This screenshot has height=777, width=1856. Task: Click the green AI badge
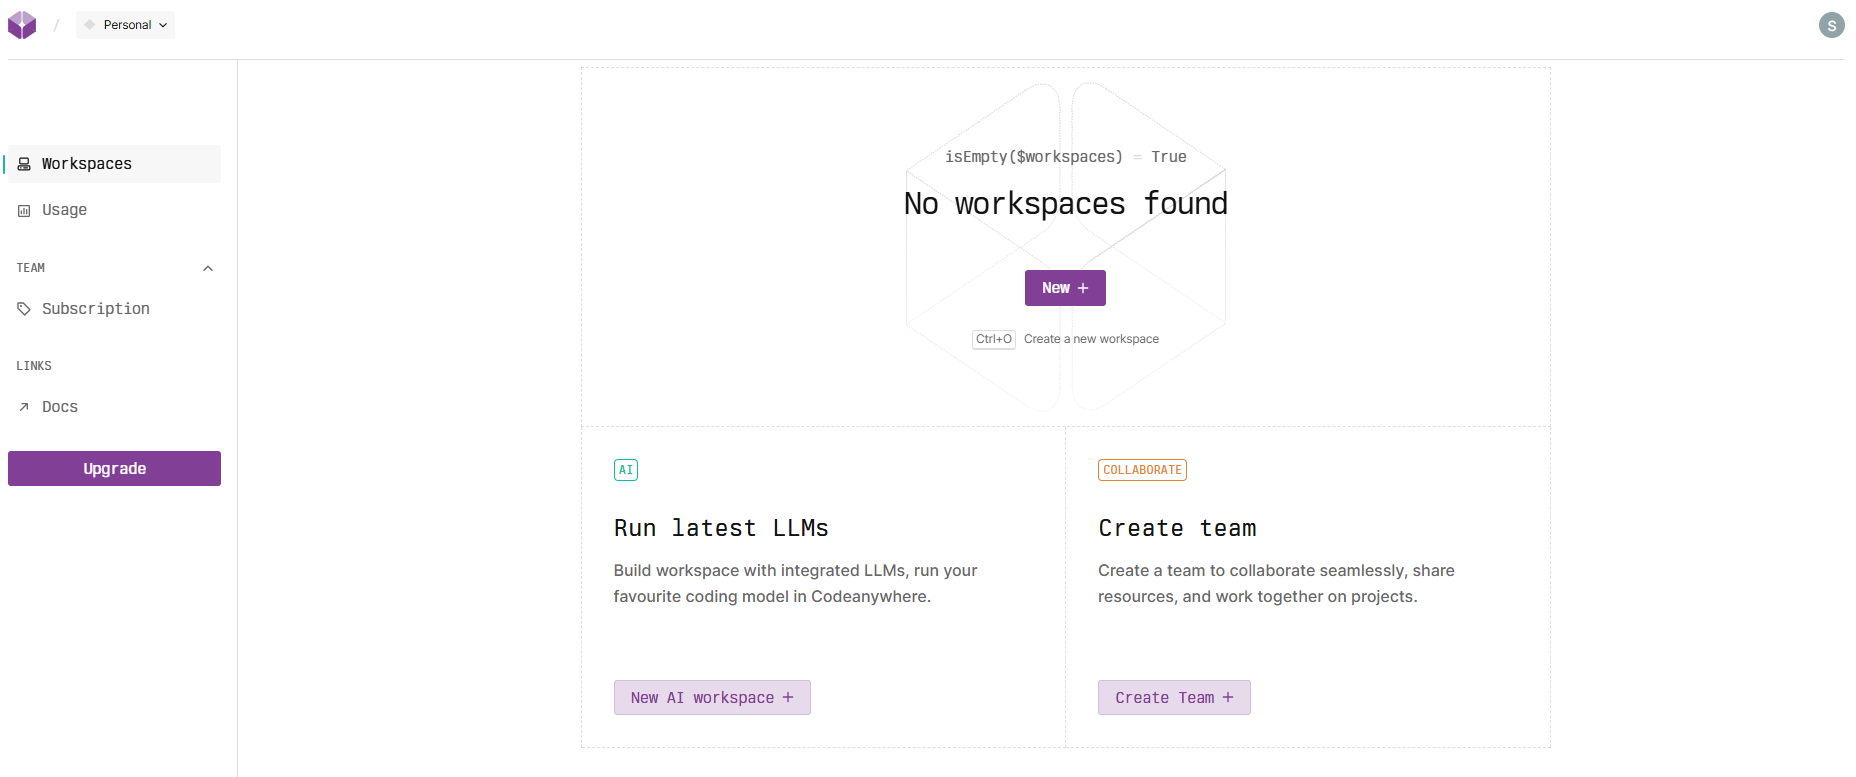(x=625, y=470)
